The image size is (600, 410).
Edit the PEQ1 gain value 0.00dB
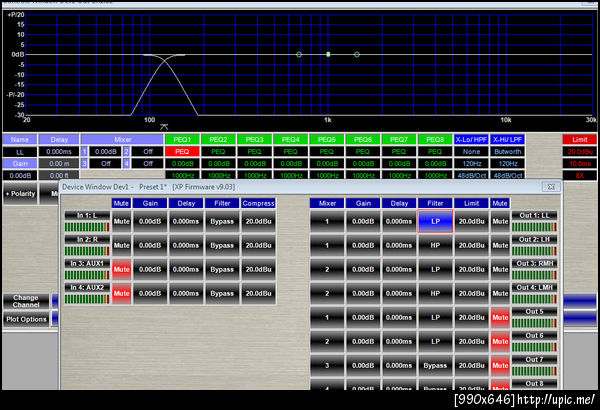point(182,163)
